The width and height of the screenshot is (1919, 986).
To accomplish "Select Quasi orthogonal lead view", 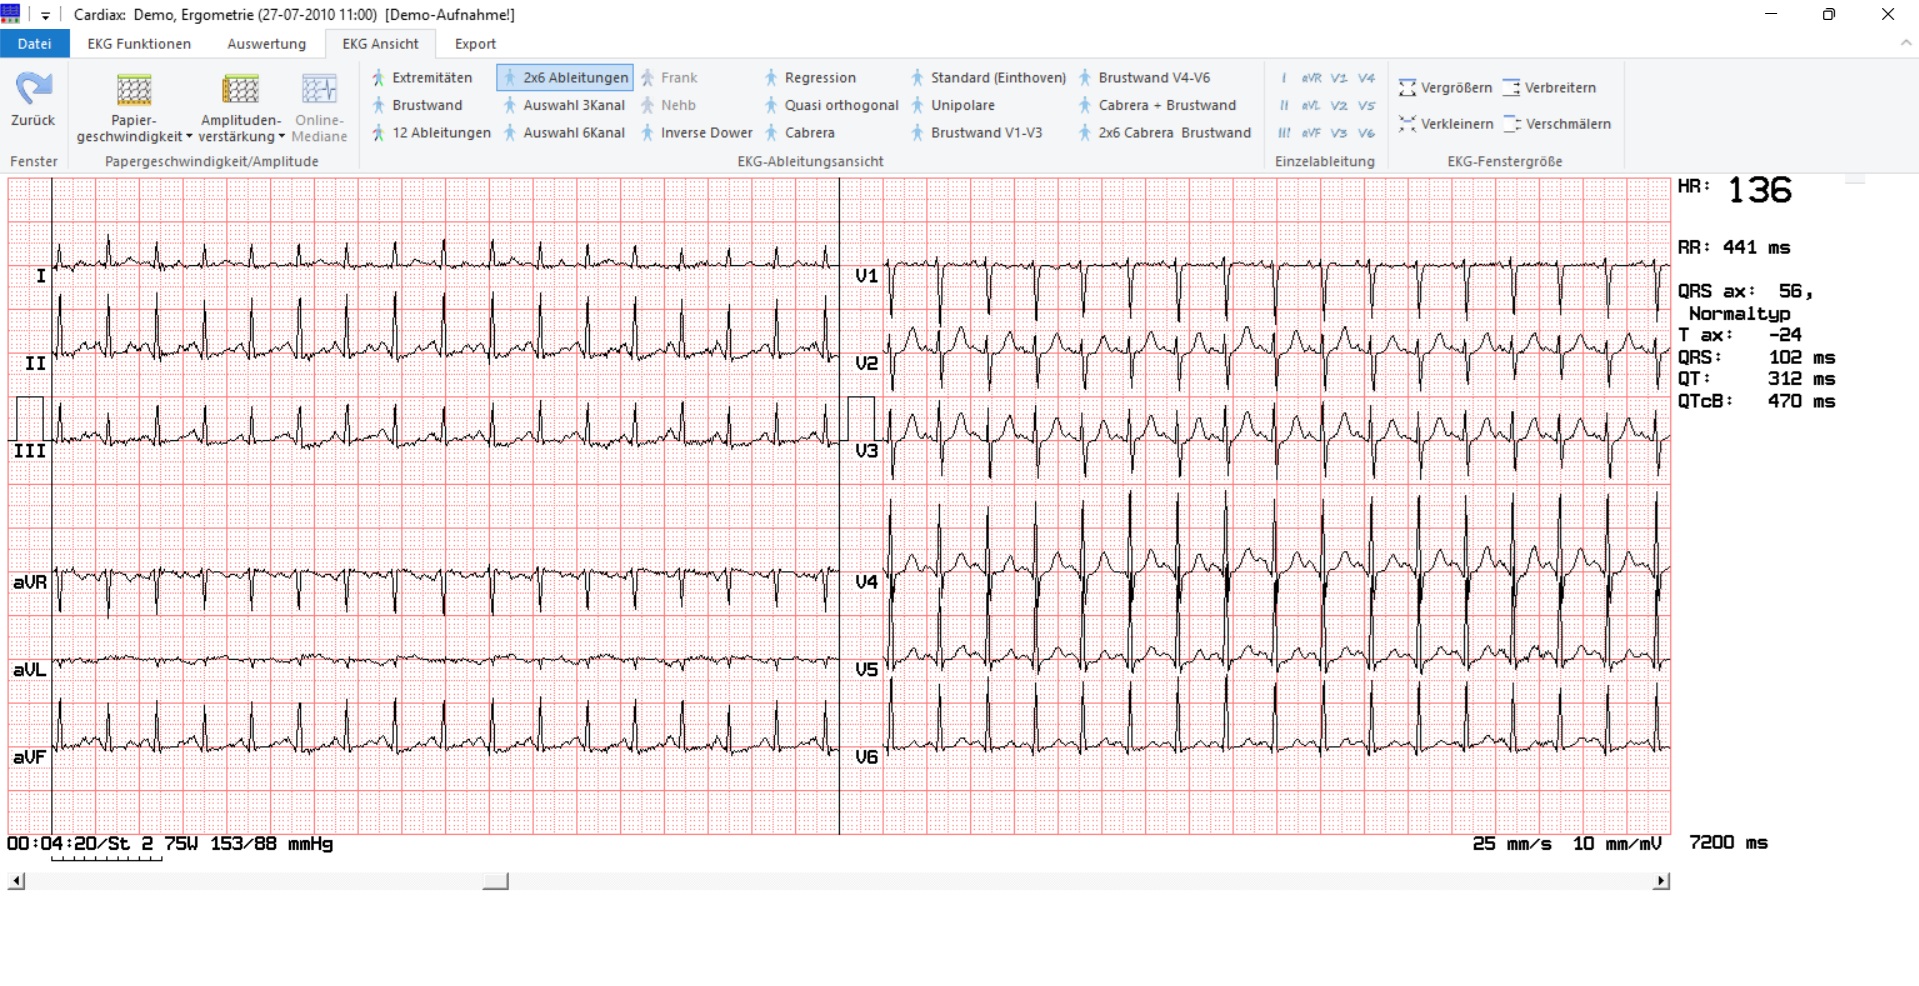I will tap(831, 105).
